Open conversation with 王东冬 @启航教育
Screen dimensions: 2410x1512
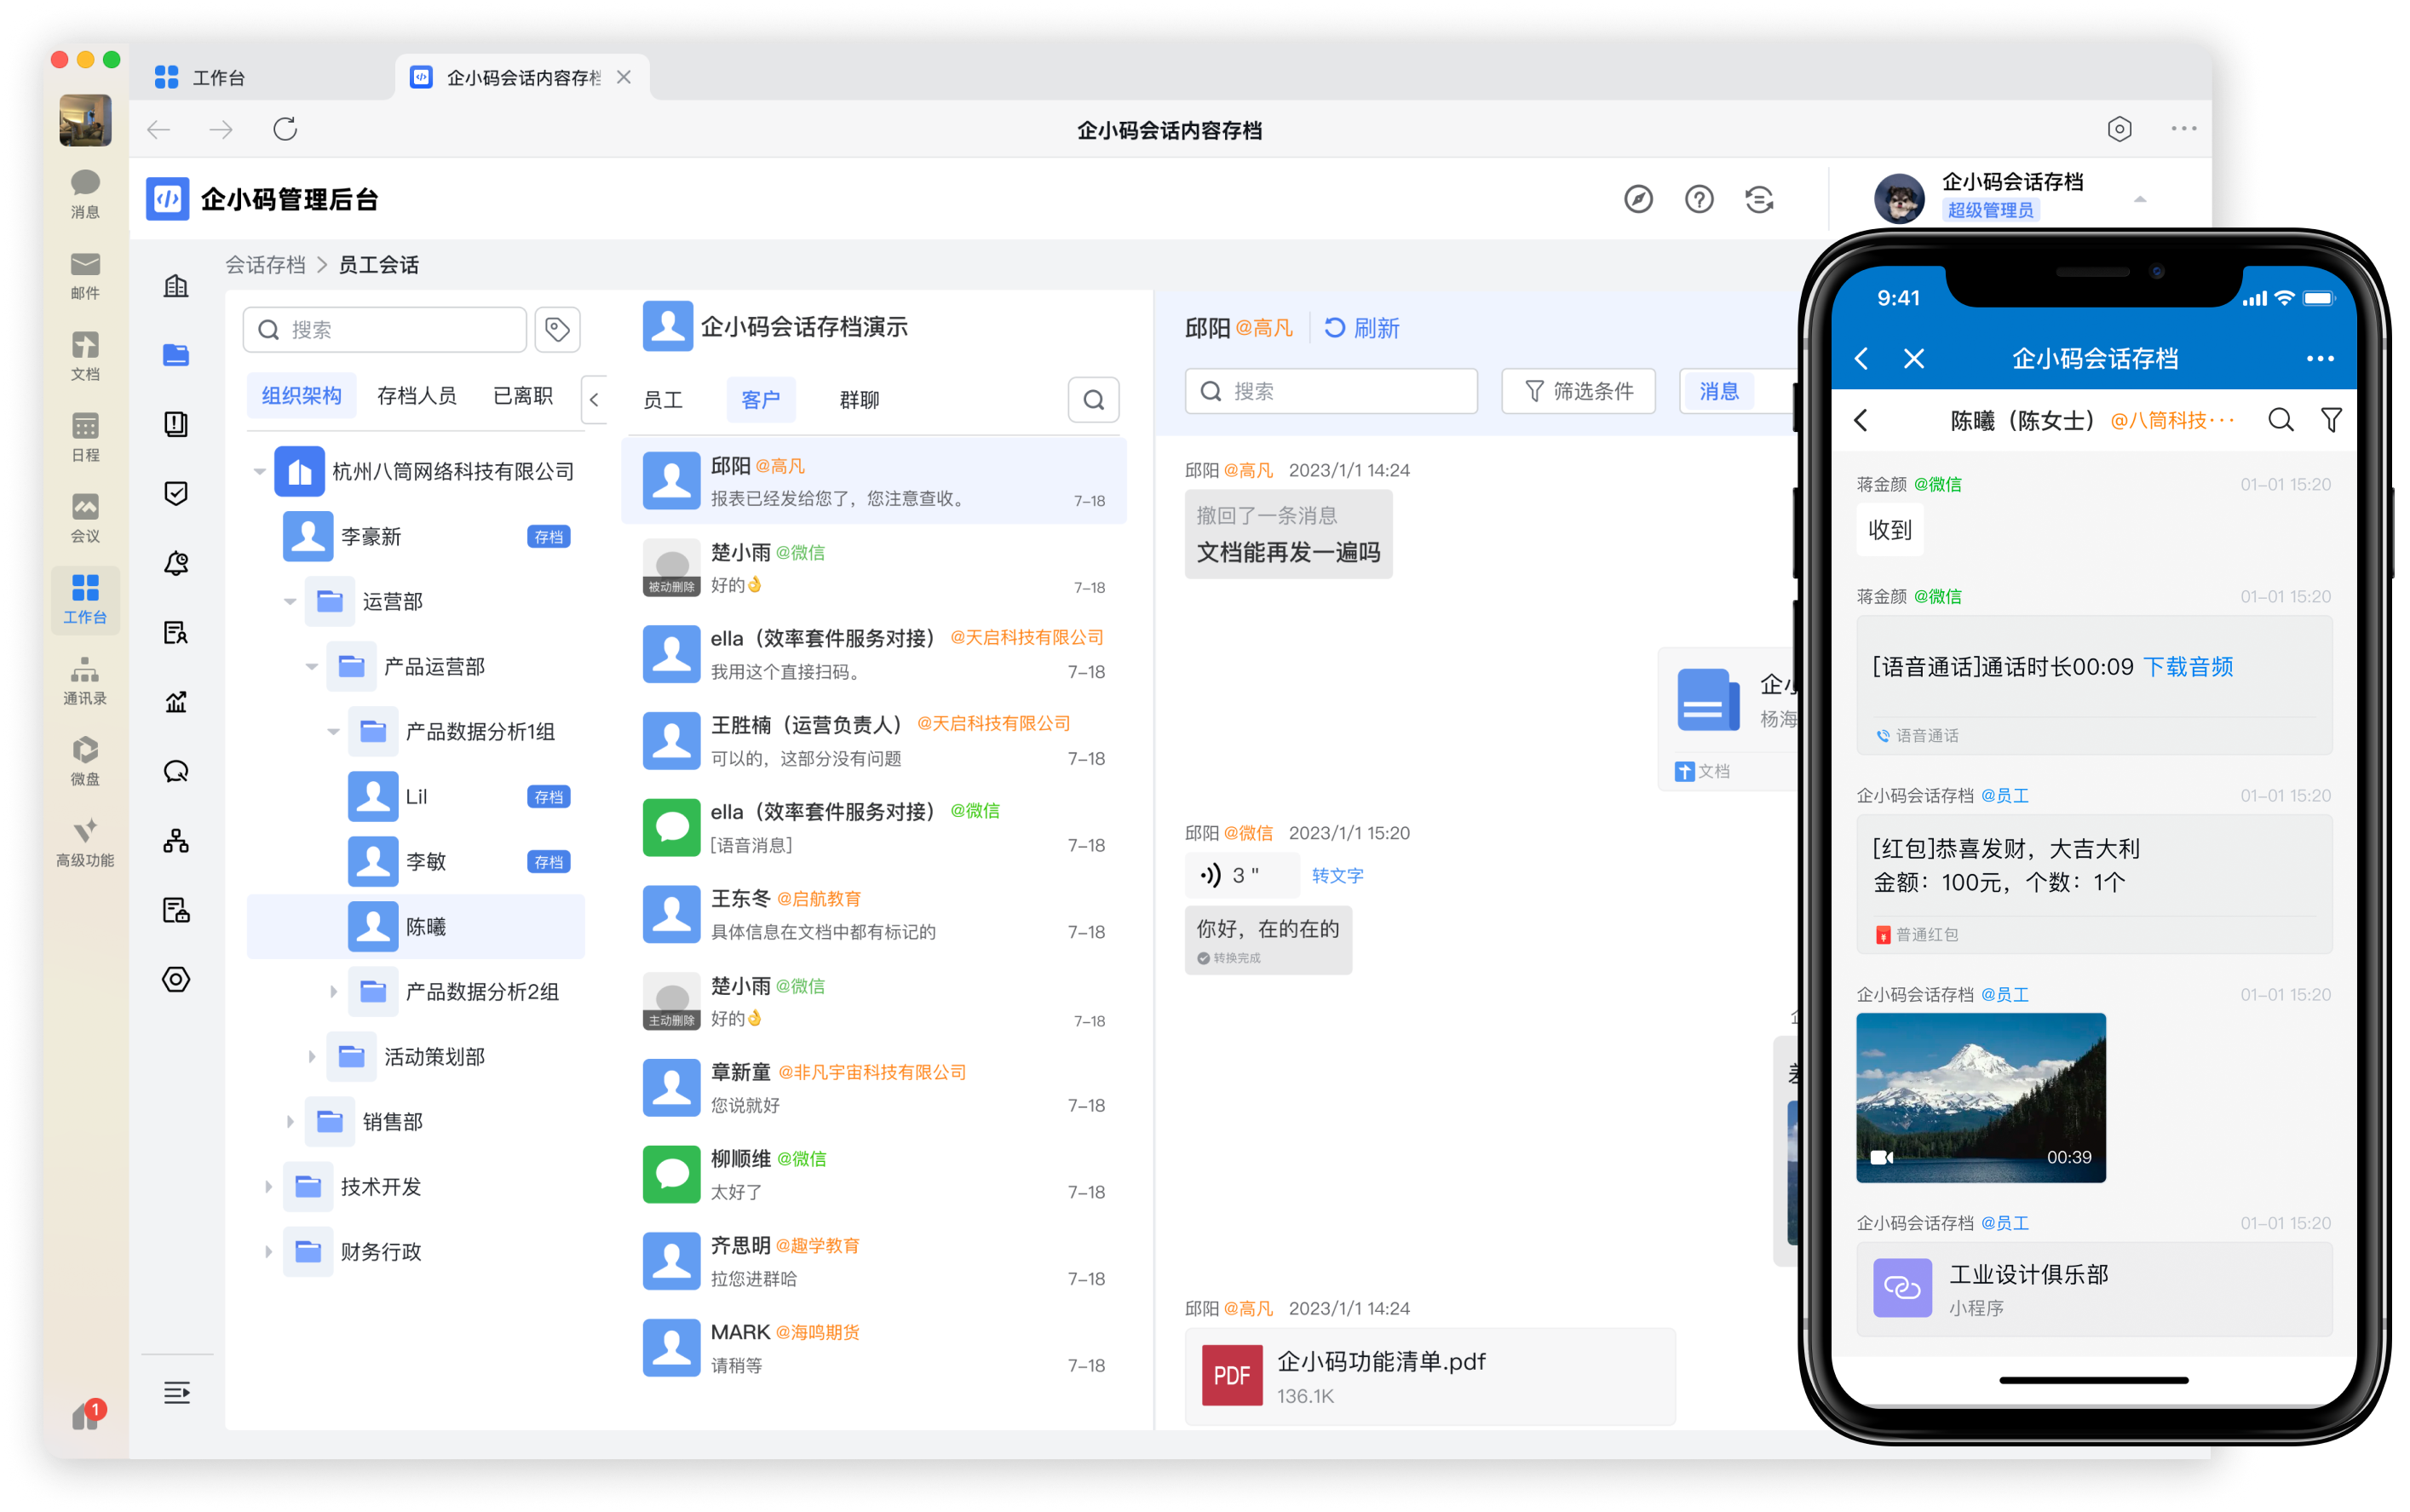pyautogui.click(x=874, y=914)
